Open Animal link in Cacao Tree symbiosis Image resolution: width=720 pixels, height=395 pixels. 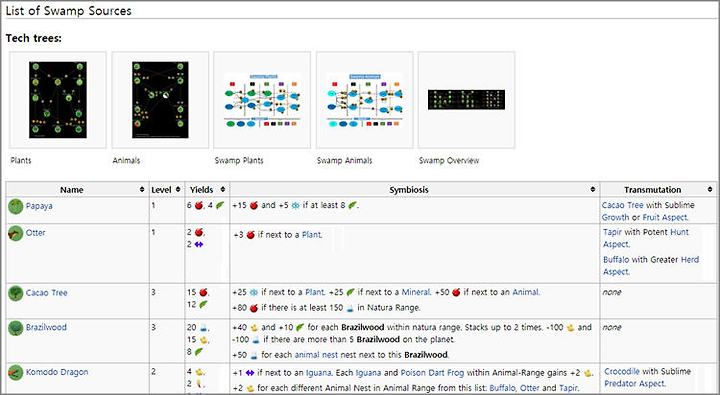click(x=525, y=292)
